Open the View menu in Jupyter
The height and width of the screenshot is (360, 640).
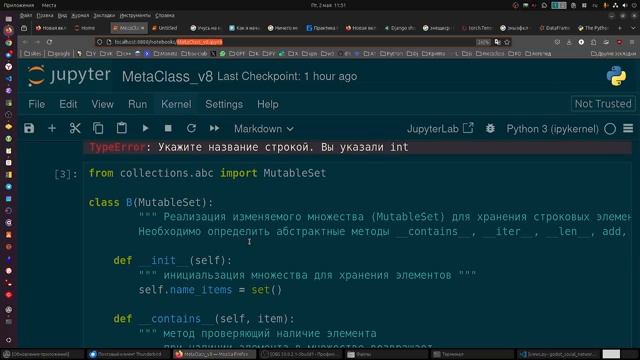pyautogui.click(x=102, y=104)
